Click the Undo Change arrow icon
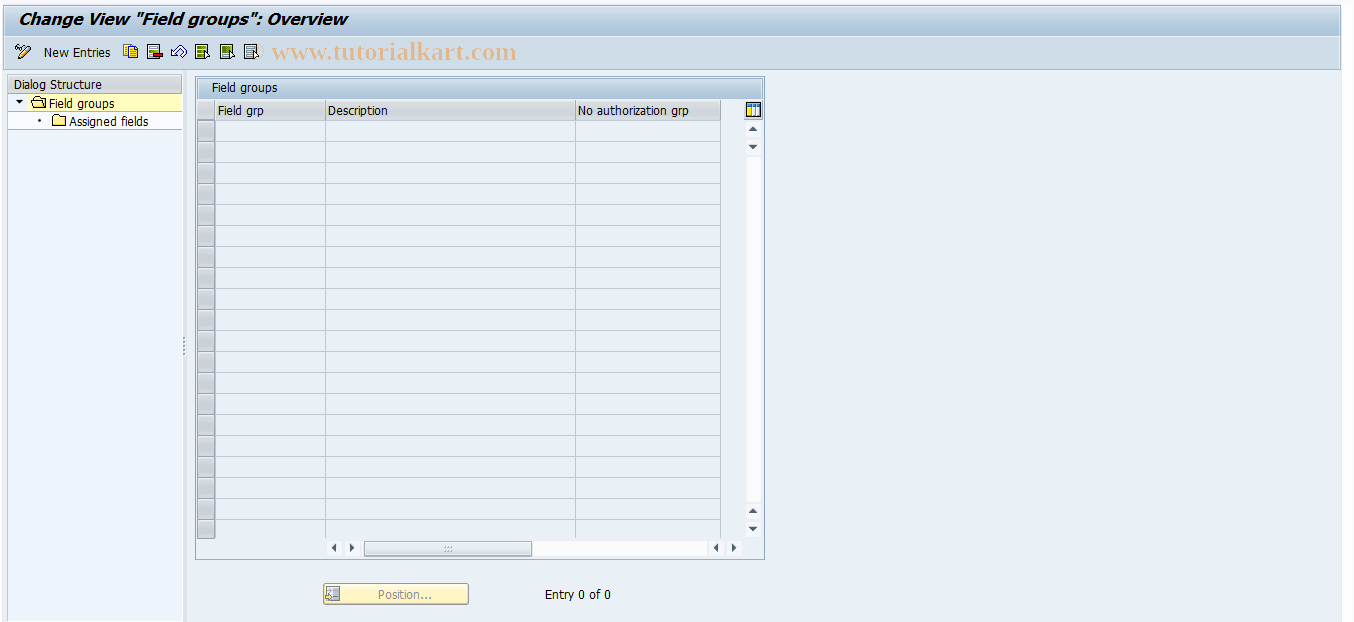The width and height of the screenshot is (1354, 622). [x=179, y=52]
